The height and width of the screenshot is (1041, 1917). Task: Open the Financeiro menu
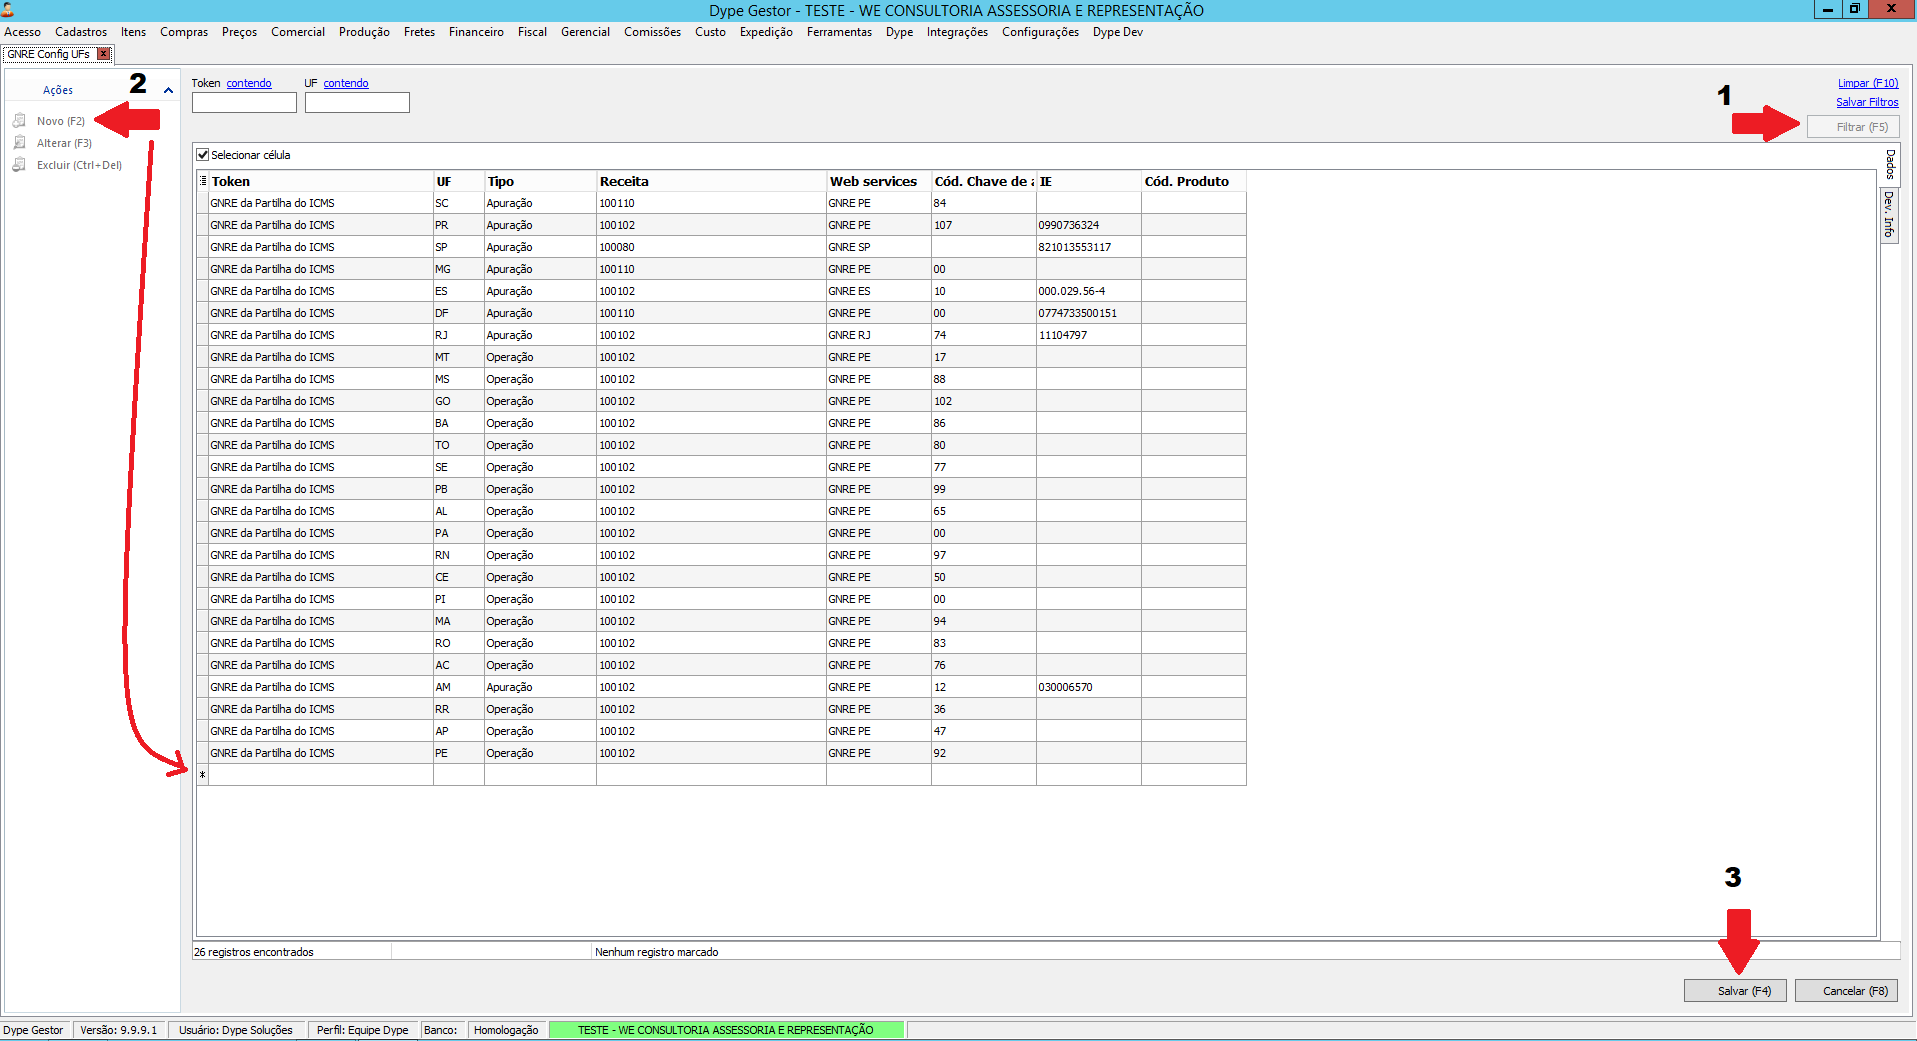tap(476, 32)
